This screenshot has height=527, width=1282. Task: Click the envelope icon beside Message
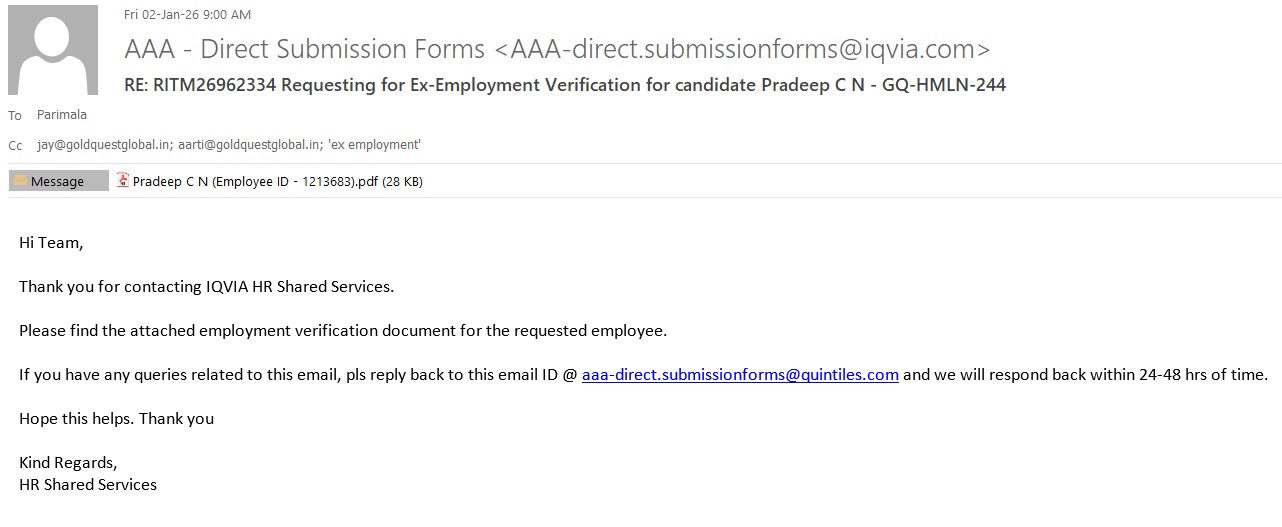pos(20,181)
